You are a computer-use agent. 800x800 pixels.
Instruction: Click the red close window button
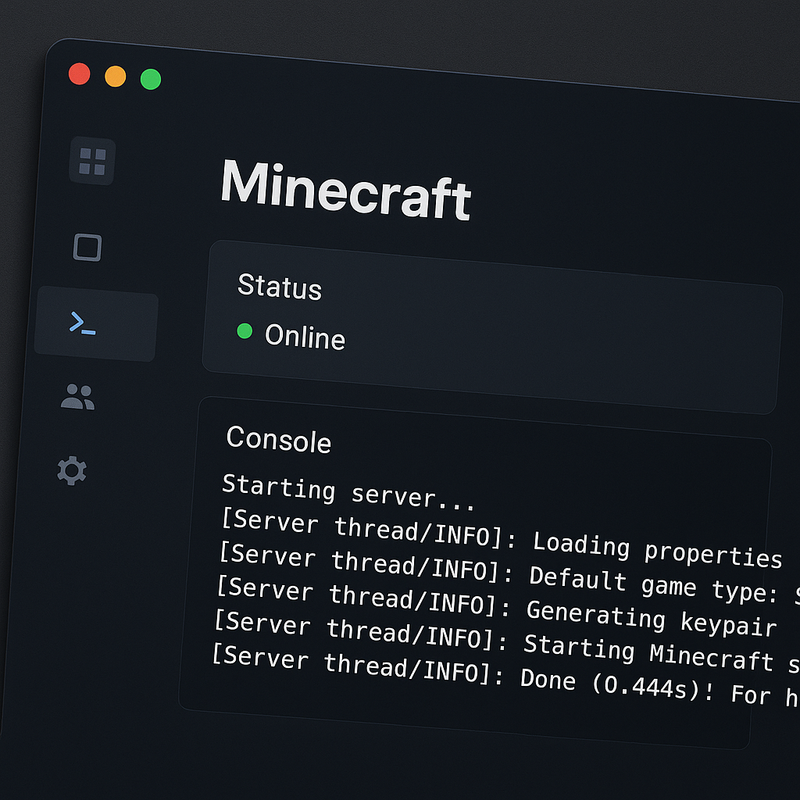pos(80,74)
